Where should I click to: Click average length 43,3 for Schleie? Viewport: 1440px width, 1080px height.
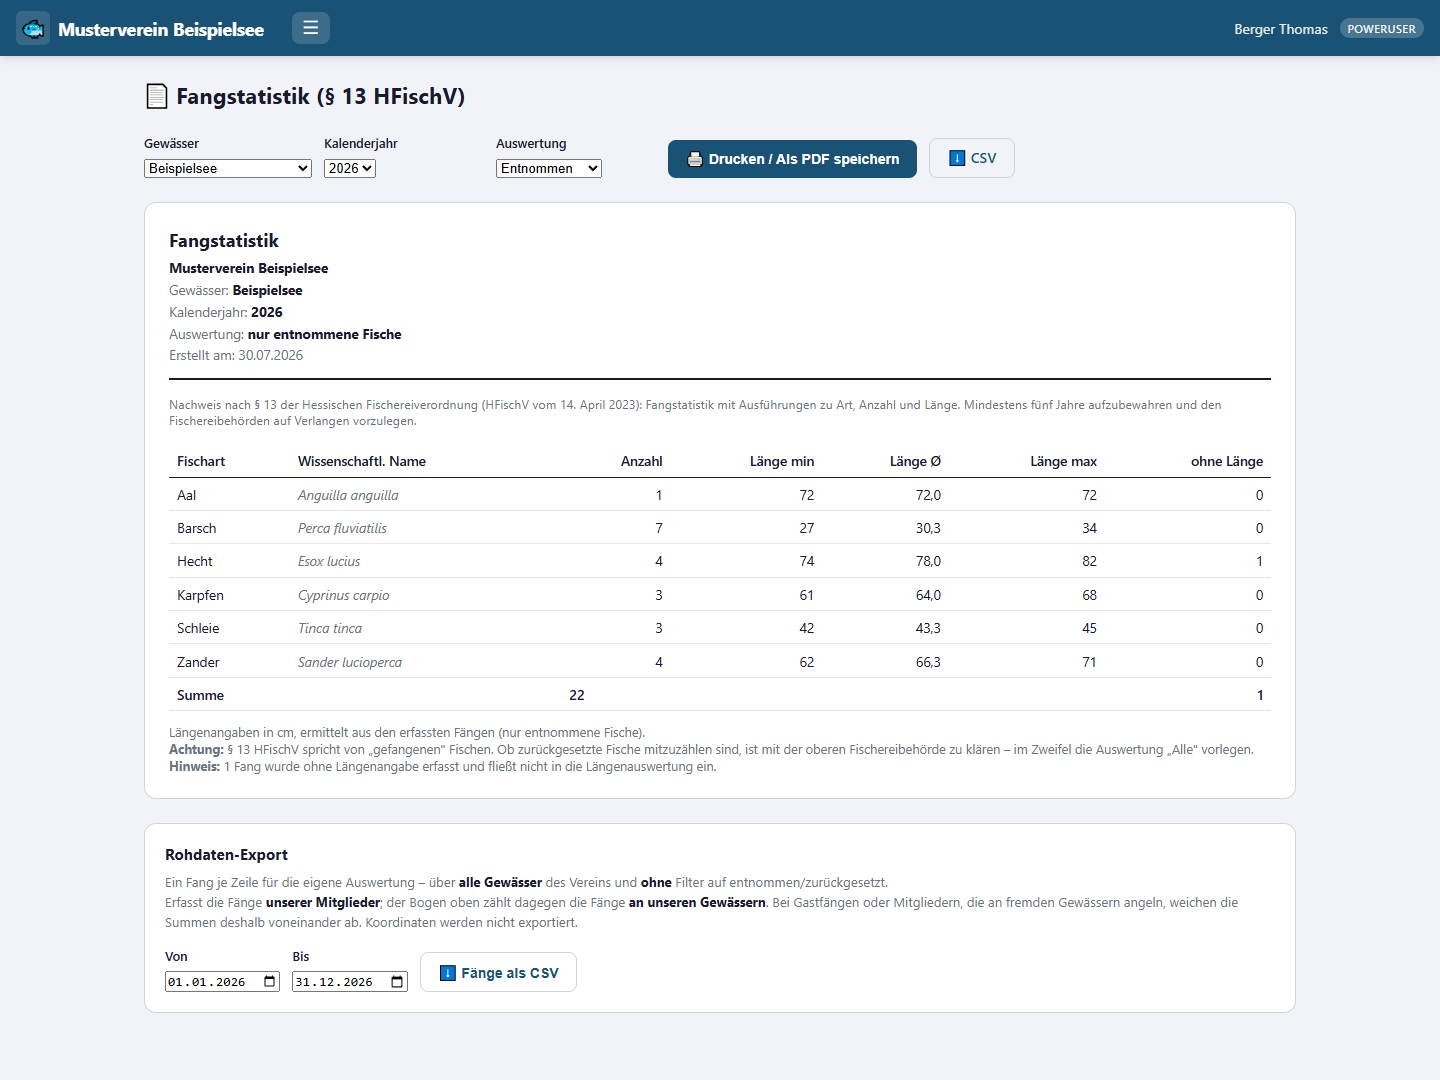928,628
